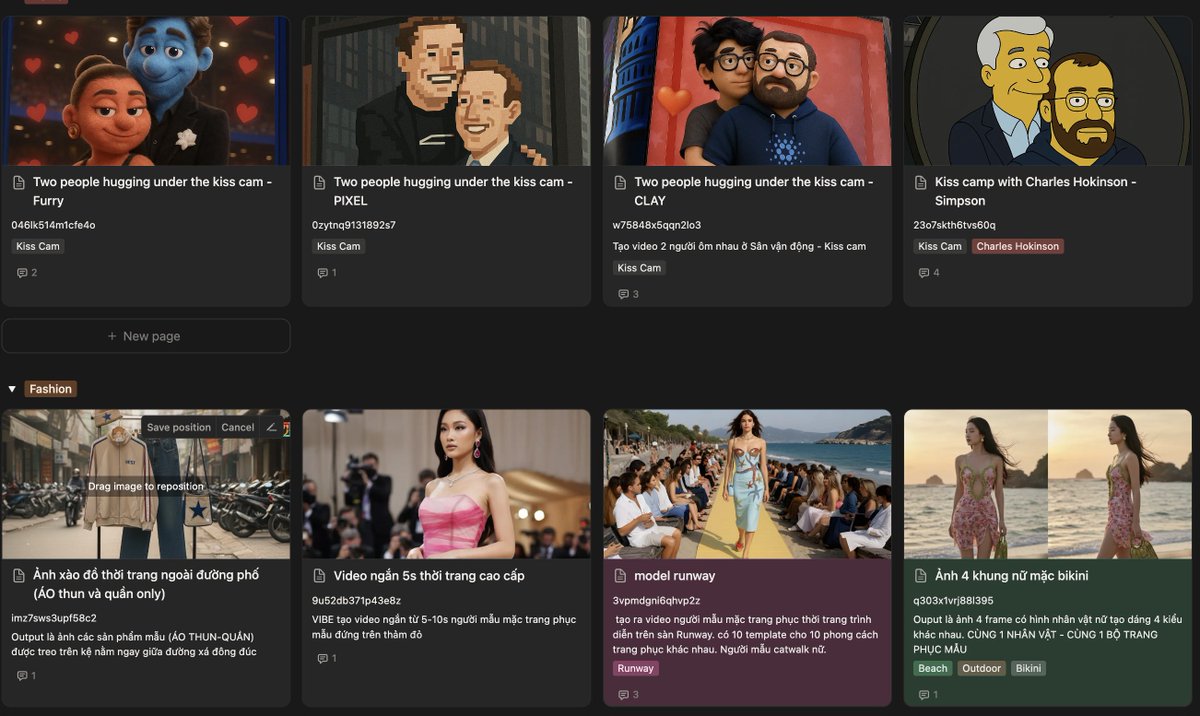Click Kiss Cam tag on Furry card

[38, 246]
